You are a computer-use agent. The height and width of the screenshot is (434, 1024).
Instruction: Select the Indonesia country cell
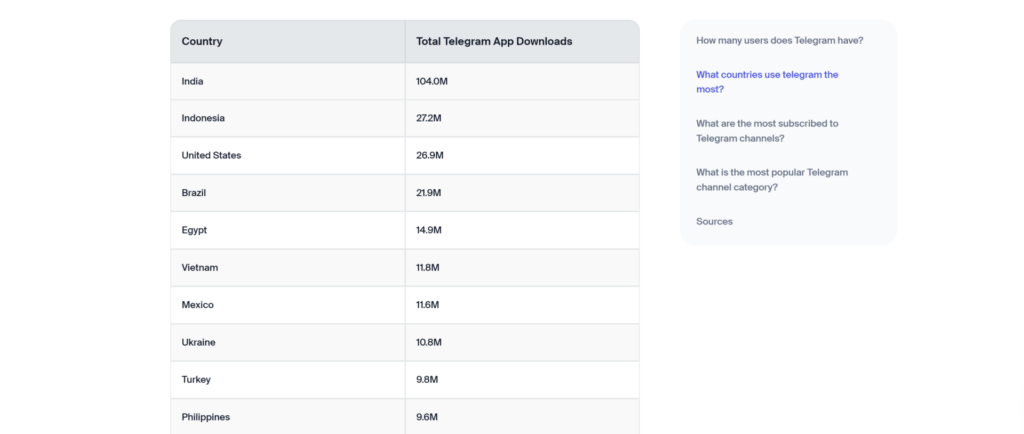[x=287, y=118]
